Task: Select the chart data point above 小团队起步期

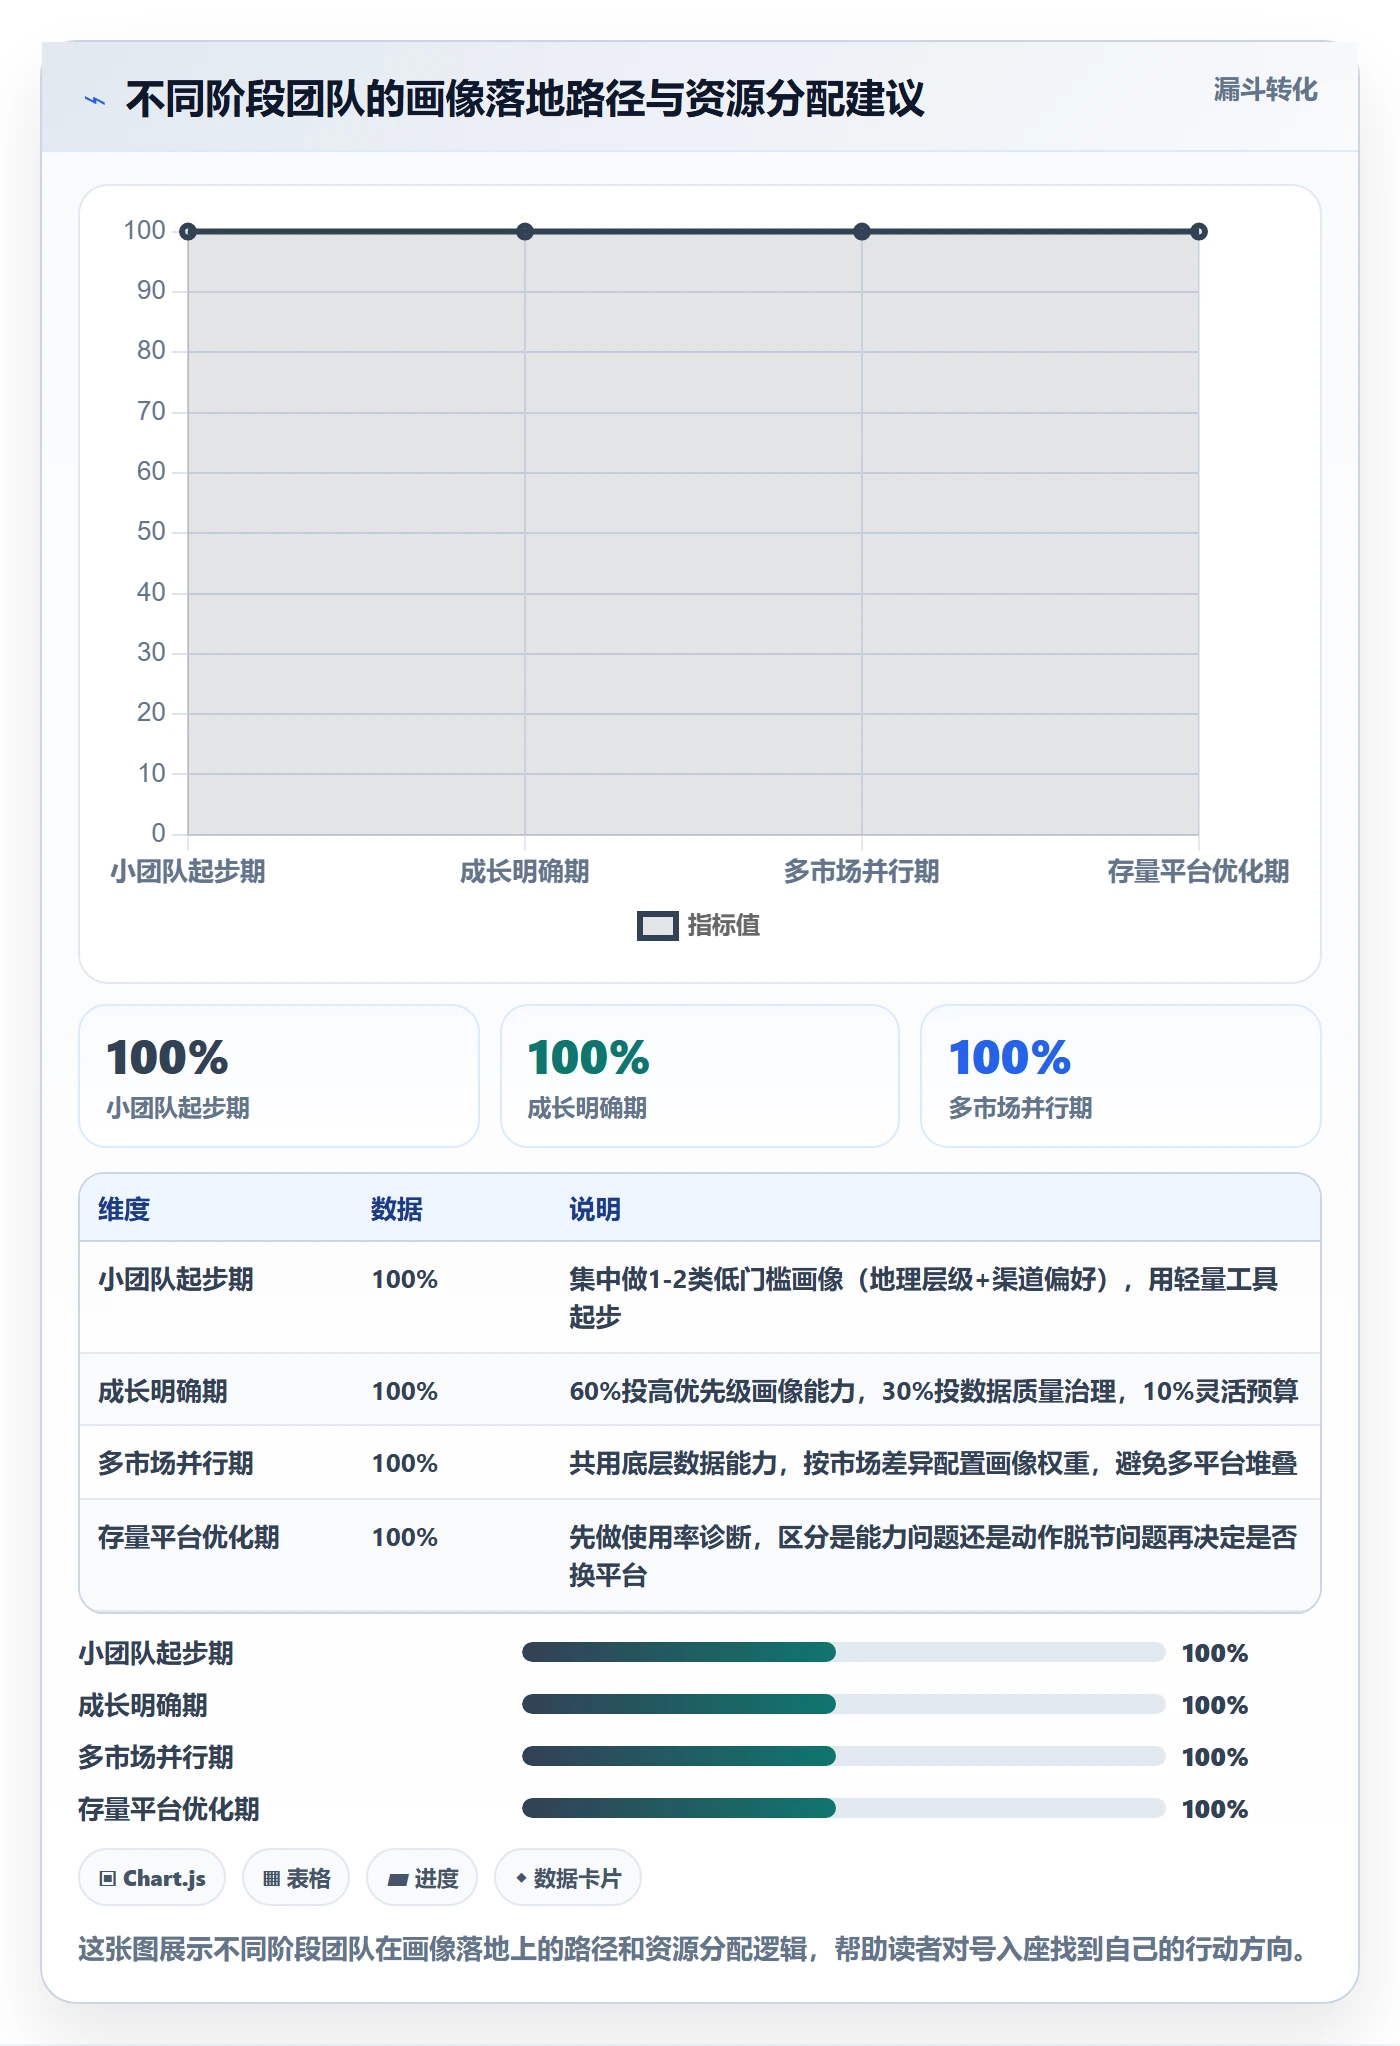Action: 188,232
